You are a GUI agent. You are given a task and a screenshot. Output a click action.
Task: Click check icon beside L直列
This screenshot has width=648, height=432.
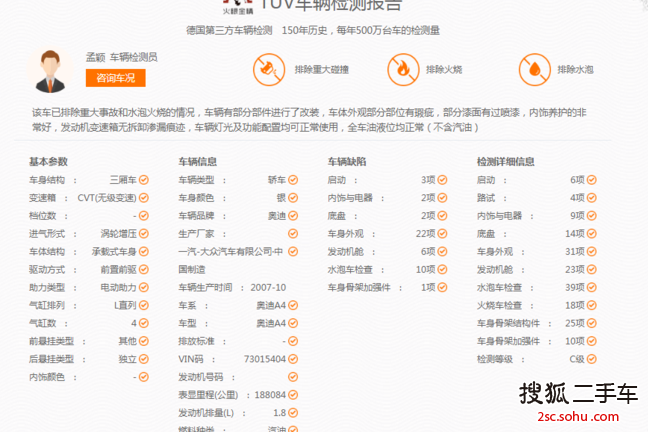coord(144,305)
